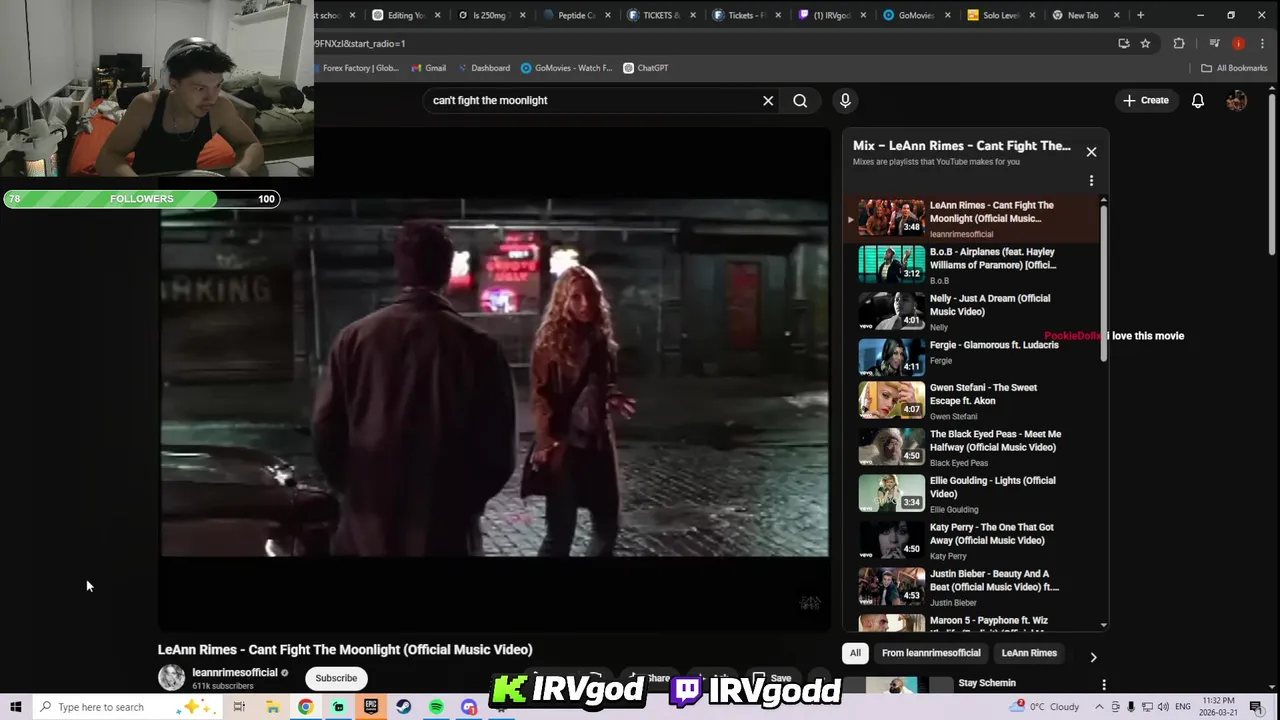This screenshot has width=1280, height=720.
Task: Subscribe to leannrimesofficial
Action: click(336, 678)
